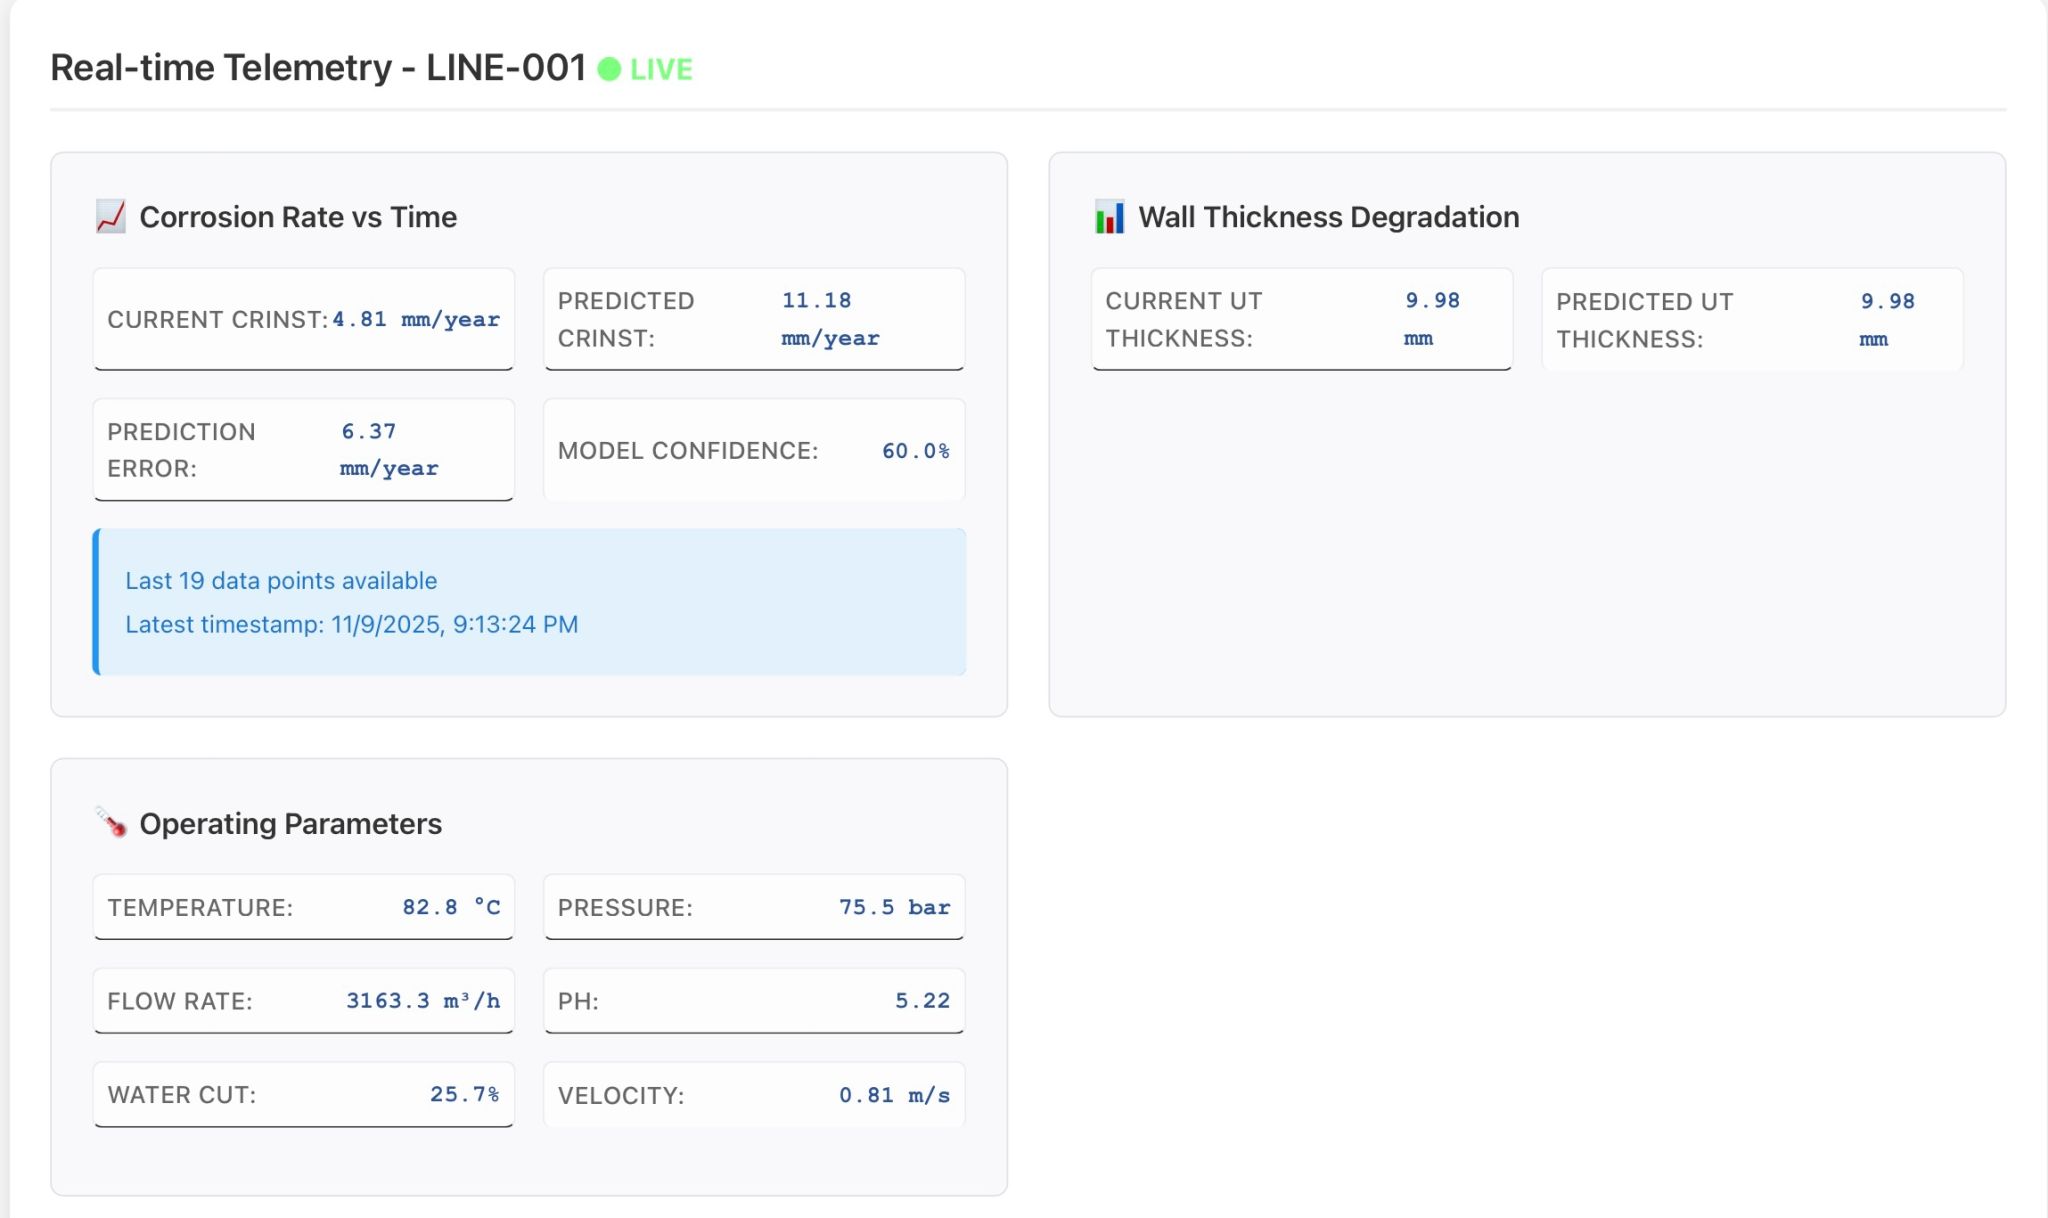2048x1218 pixels.
Task: Click the PH 5.22 value field
Action: pyautogui.click(x=753, y=1001)
